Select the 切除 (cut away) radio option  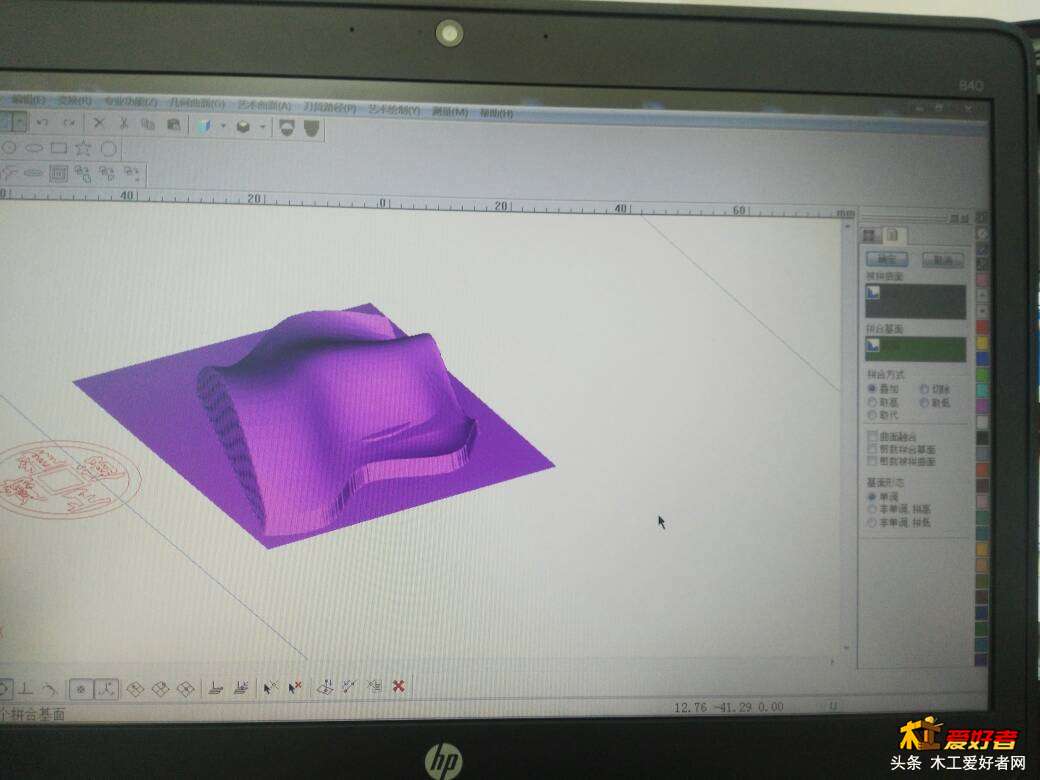click(x=924, y=388)
